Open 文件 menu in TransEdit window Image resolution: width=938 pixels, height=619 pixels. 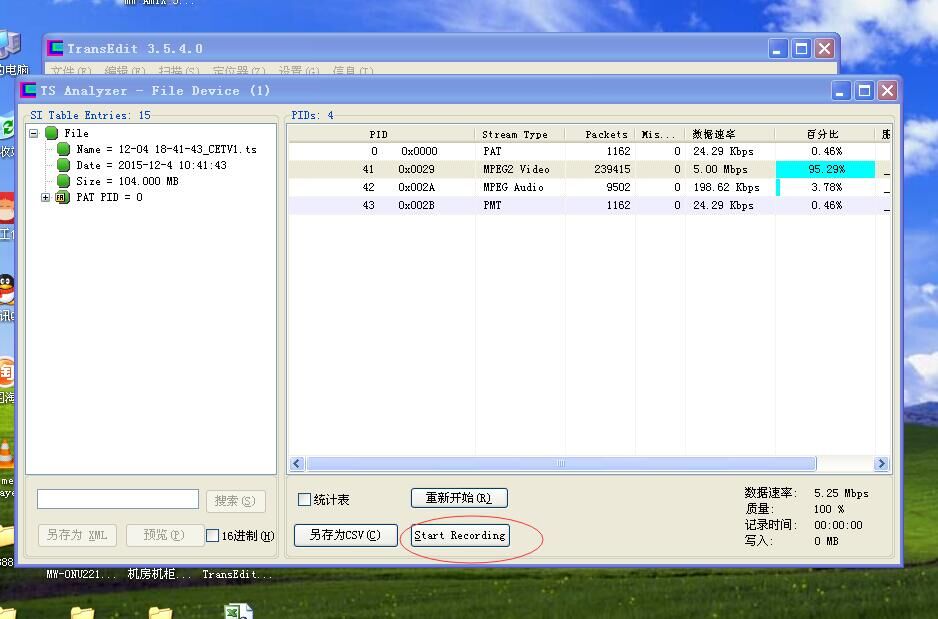(71, 71)
